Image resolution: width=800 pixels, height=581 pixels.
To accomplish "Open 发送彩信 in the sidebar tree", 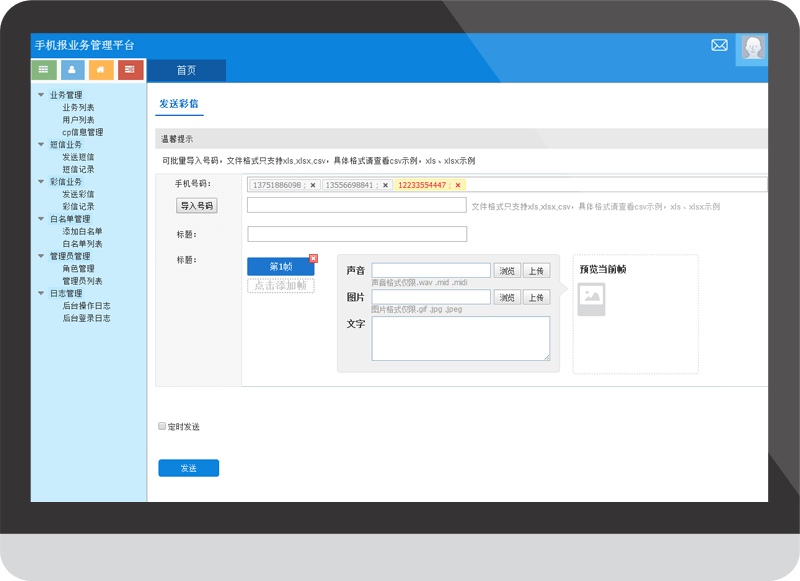I will pos(78,194).
